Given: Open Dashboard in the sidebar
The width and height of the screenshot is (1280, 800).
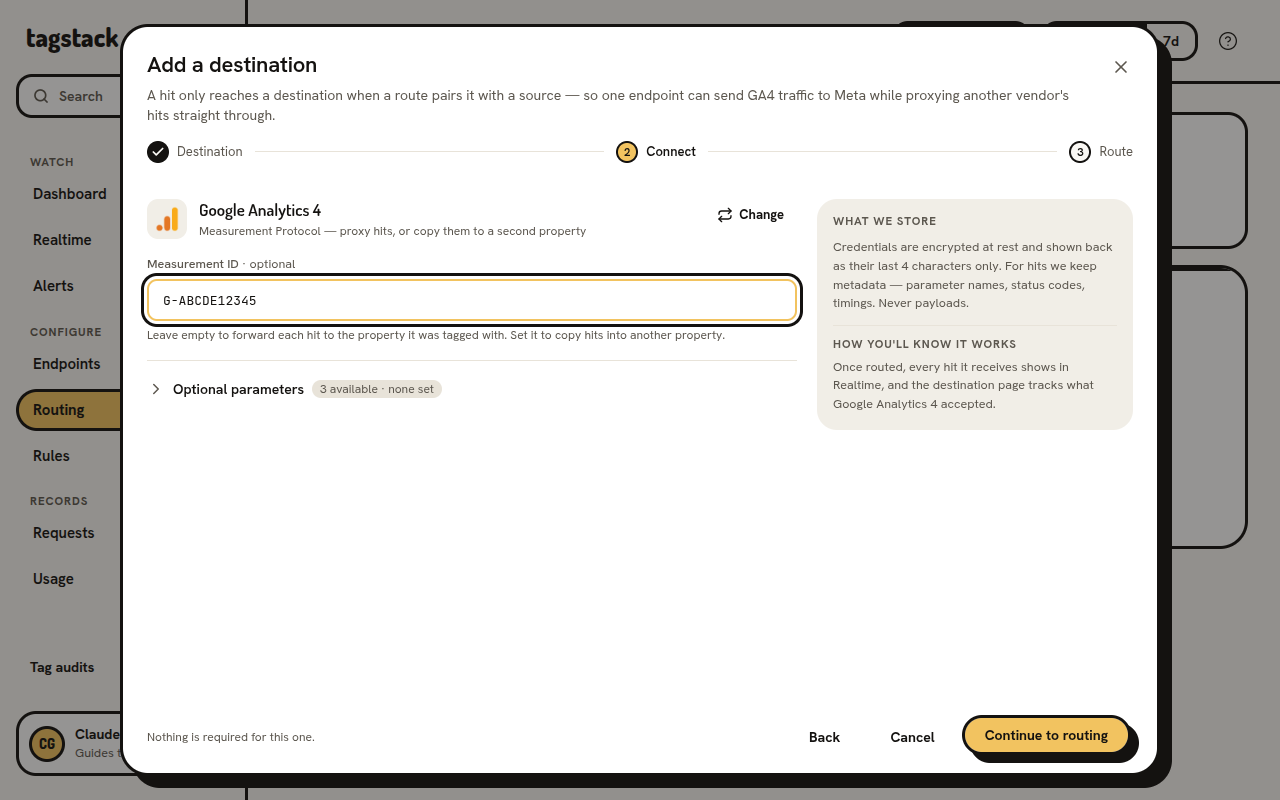Looking at the screenshot, I should [x=70, y=194].
